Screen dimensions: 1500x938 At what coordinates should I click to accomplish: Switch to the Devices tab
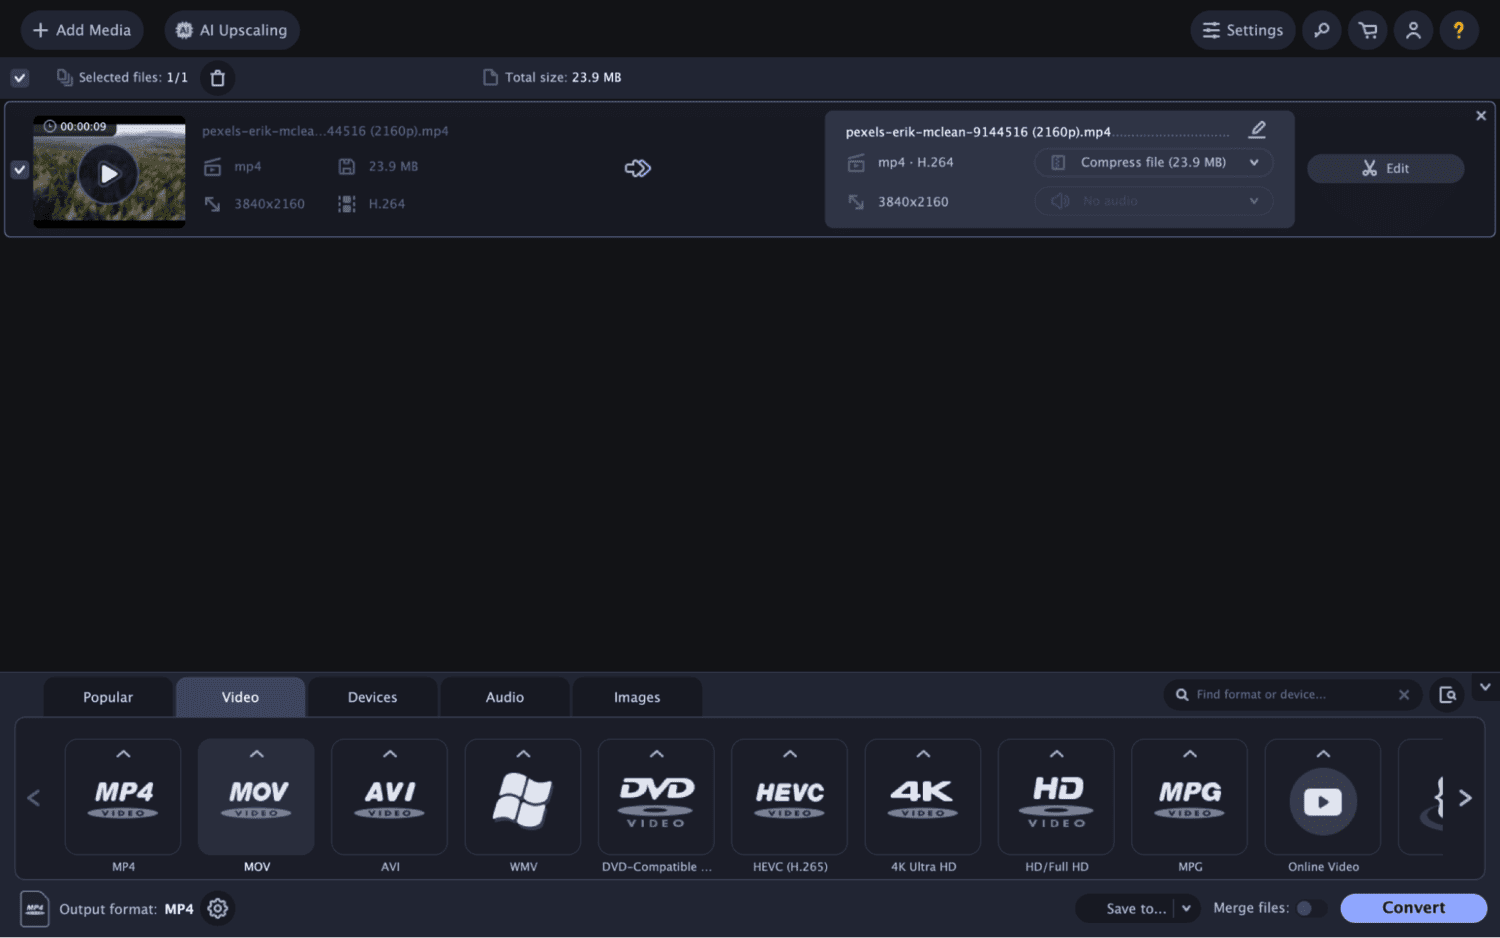pyautogui.click(x=372, y=697)
